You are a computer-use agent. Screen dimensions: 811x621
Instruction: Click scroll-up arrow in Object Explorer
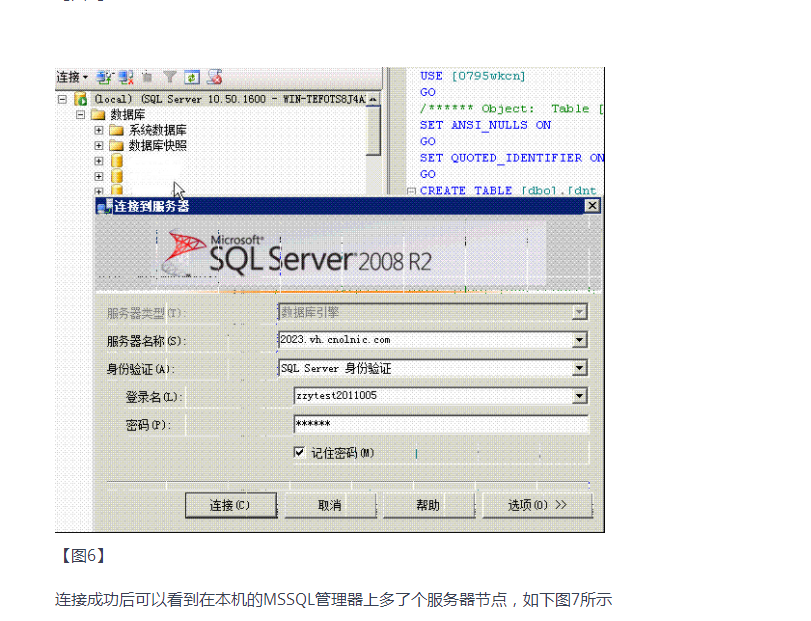[x=373, y=99]
